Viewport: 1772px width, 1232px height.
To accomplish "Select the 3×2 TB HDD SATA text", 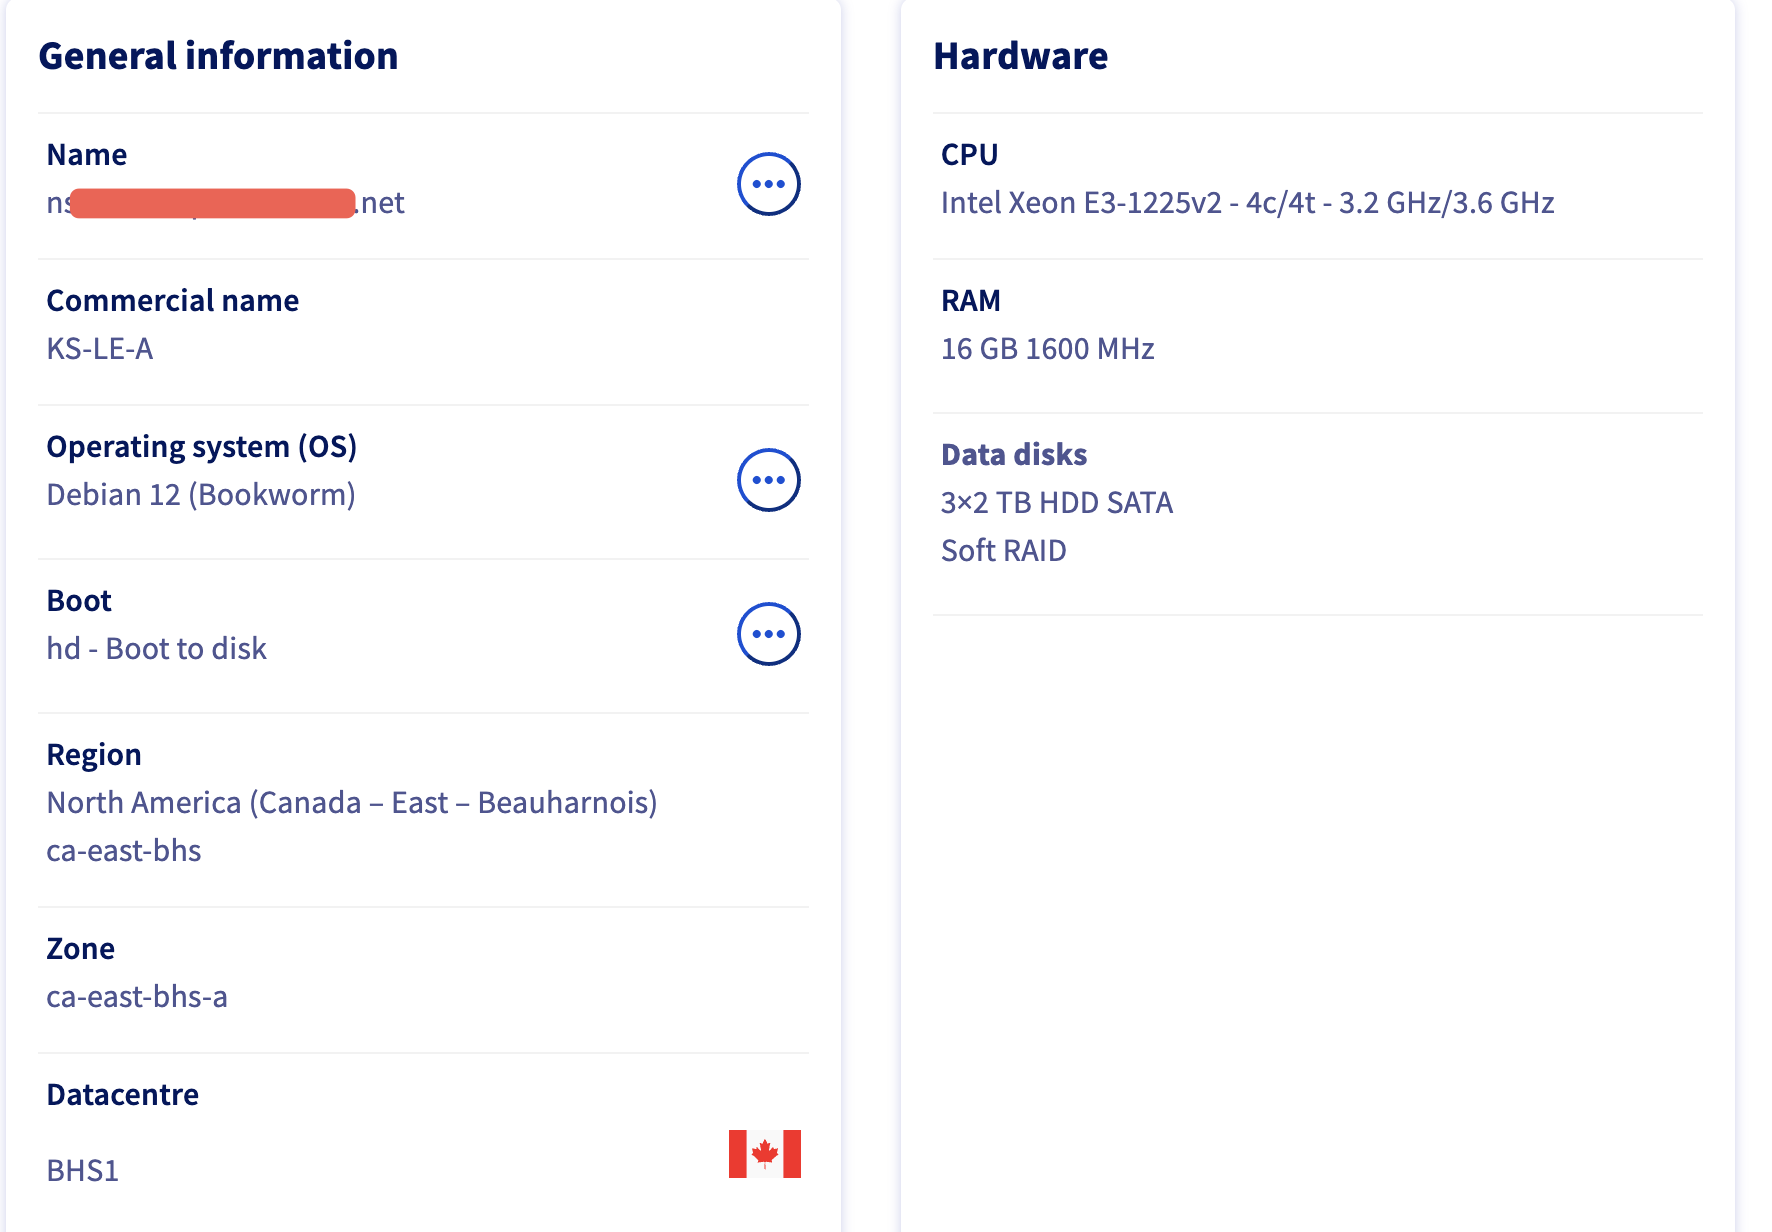I will coord(1057,503).
